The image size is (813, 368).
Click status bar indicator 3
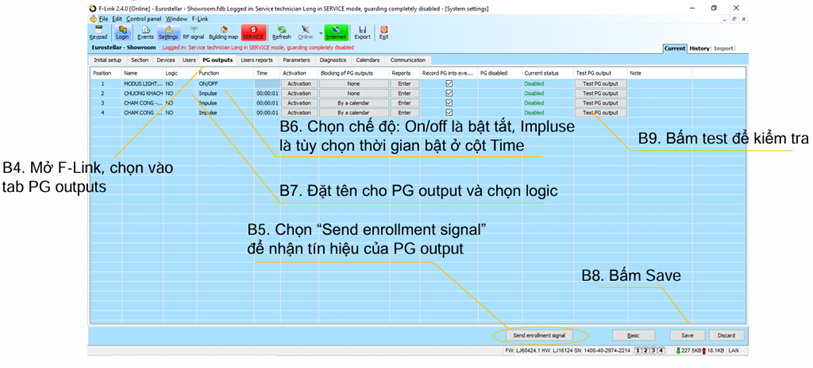tap(653, 351)
